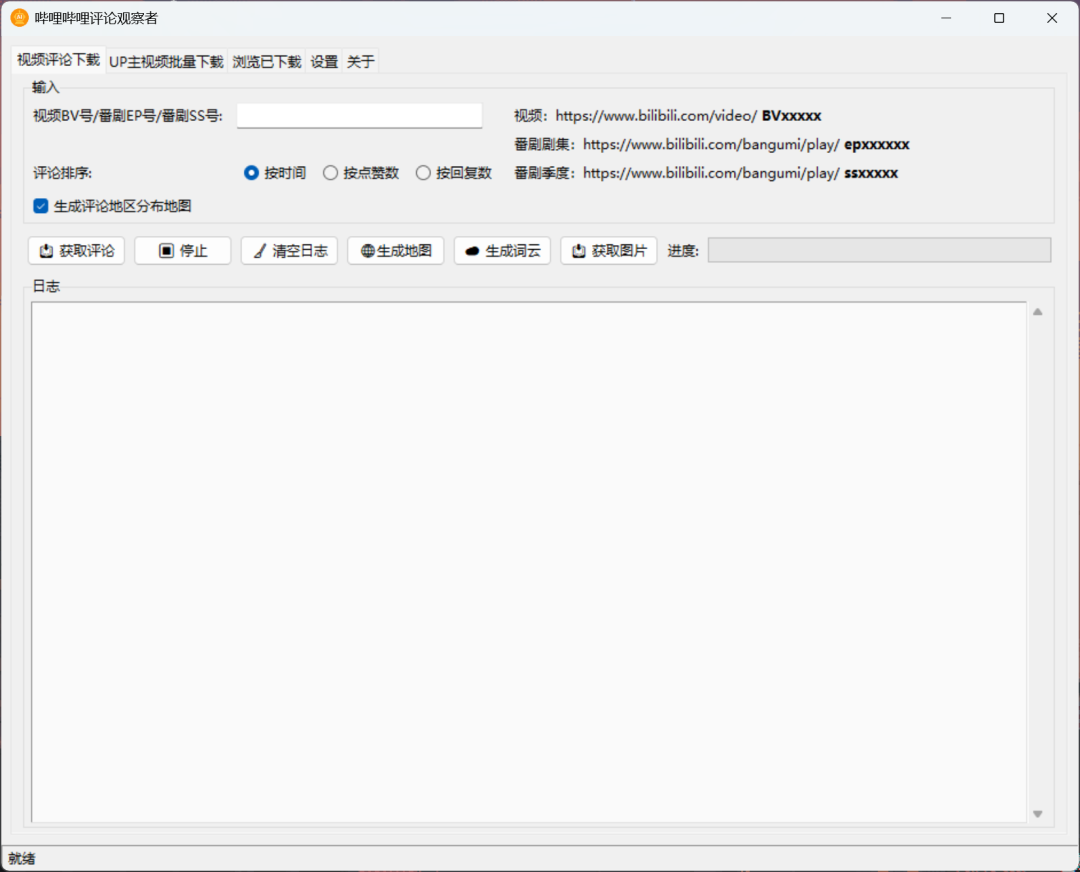Click the app icon in the title bar
This screenshot has width=1080, height=872.
coord(18,17)
